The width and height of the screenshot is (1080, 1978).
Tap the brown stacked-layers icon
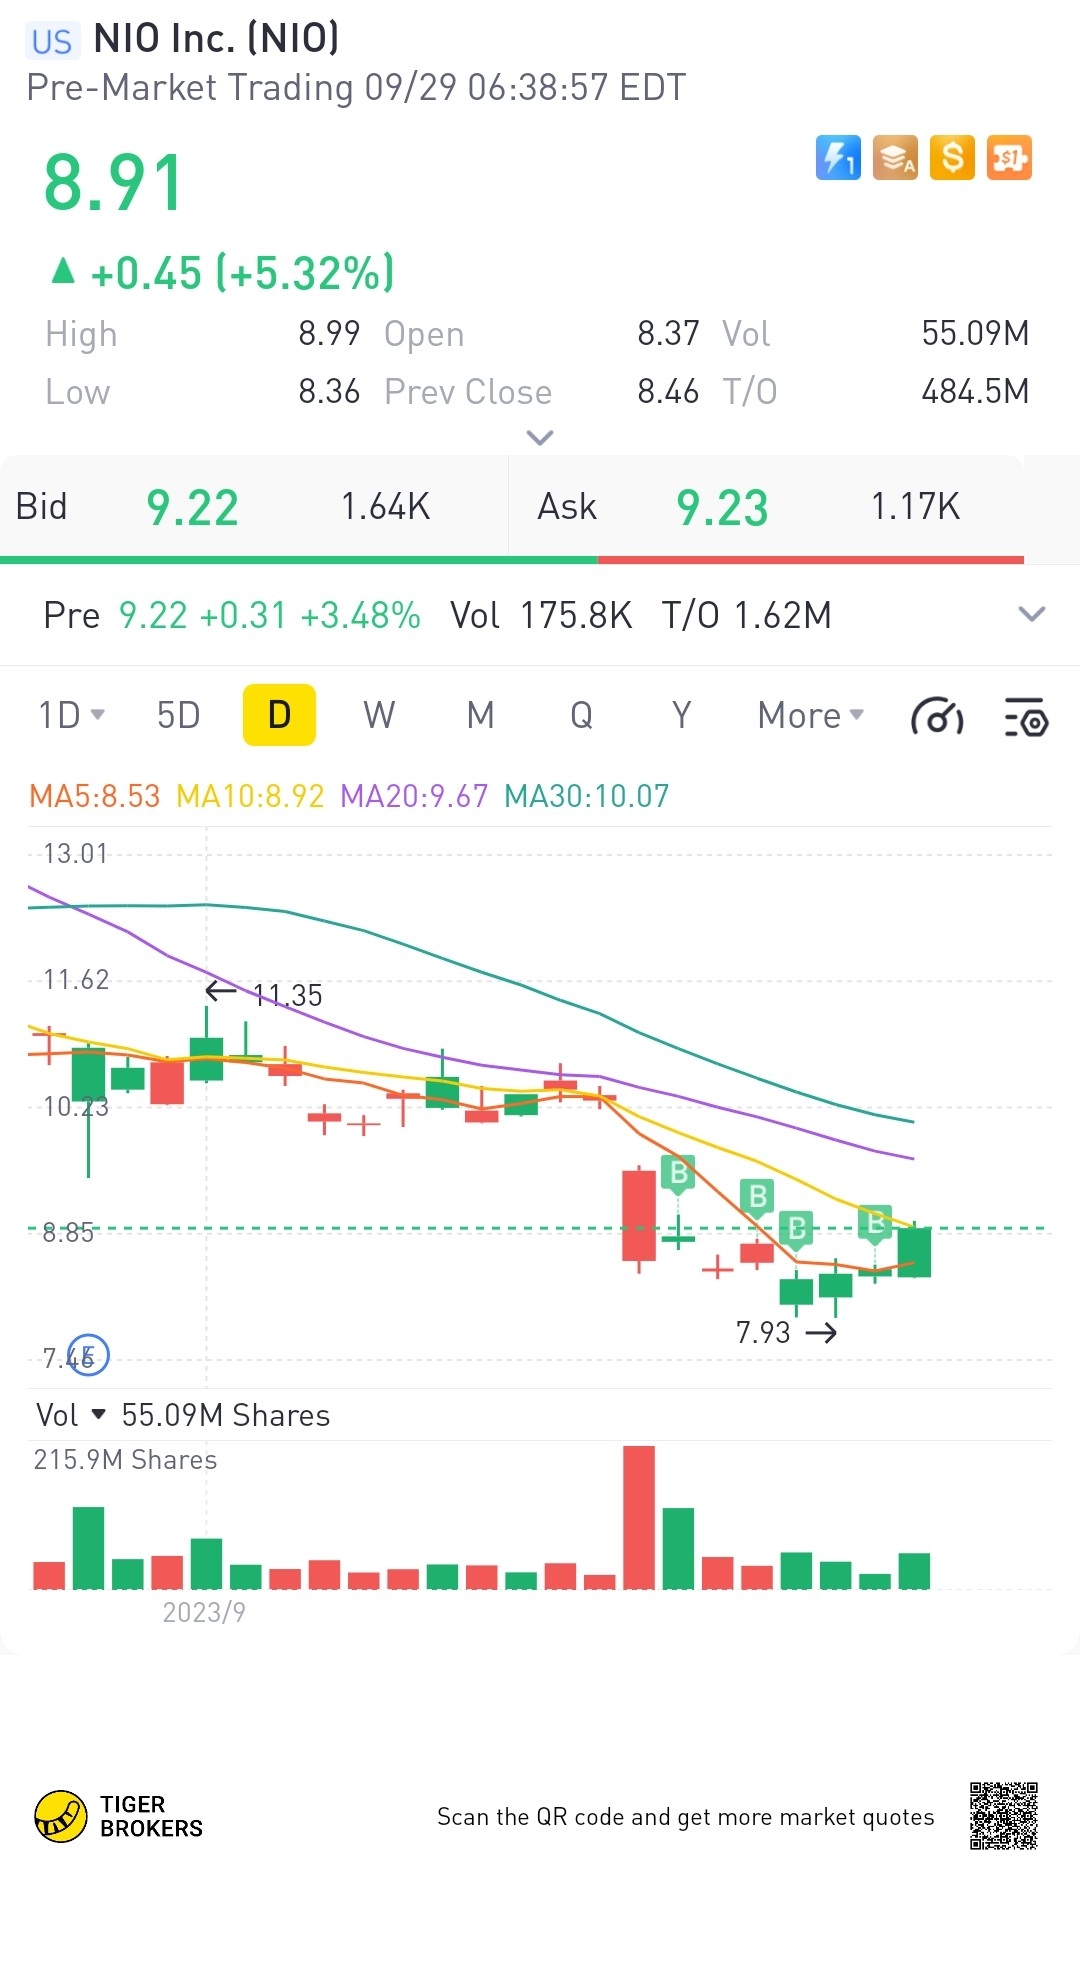(x=895, y=158)
